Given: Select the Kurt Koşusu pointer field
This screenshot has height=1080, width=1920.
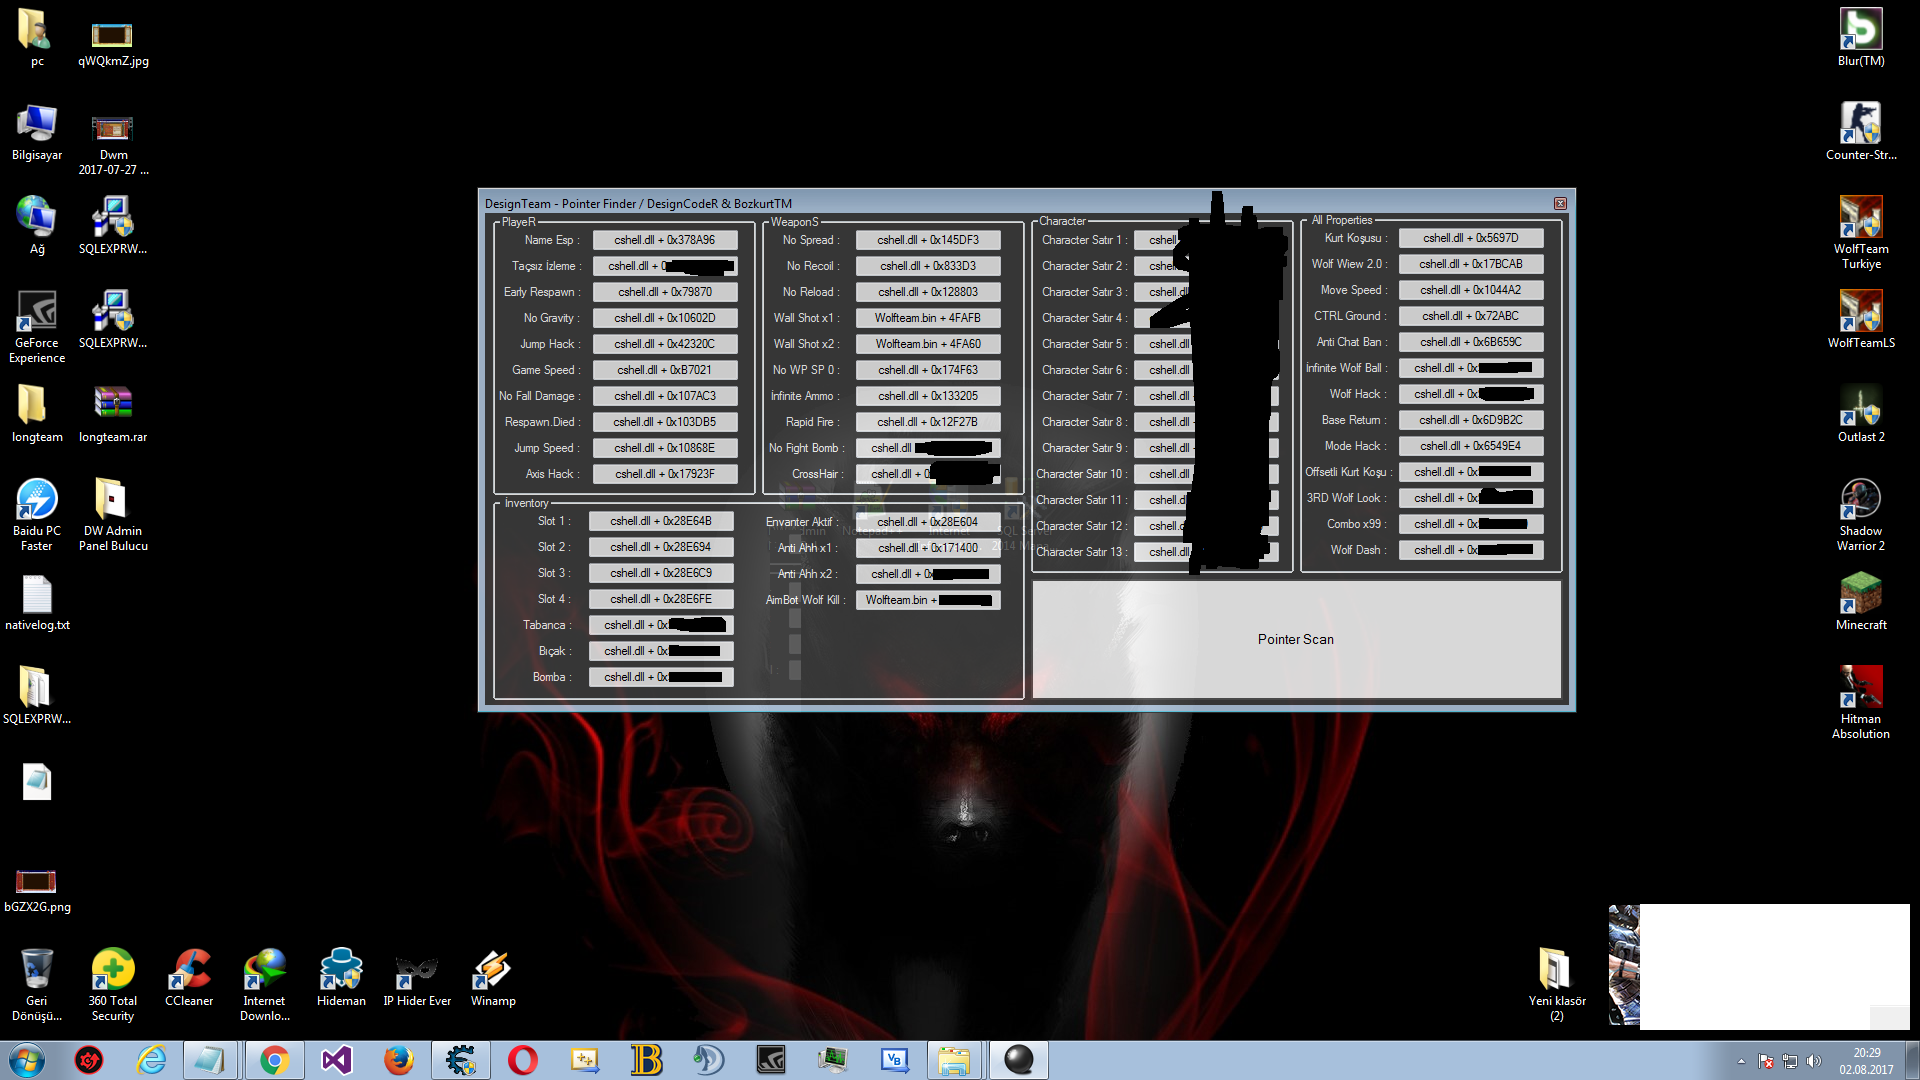Looking at the screenshot, I should 1471,238.
